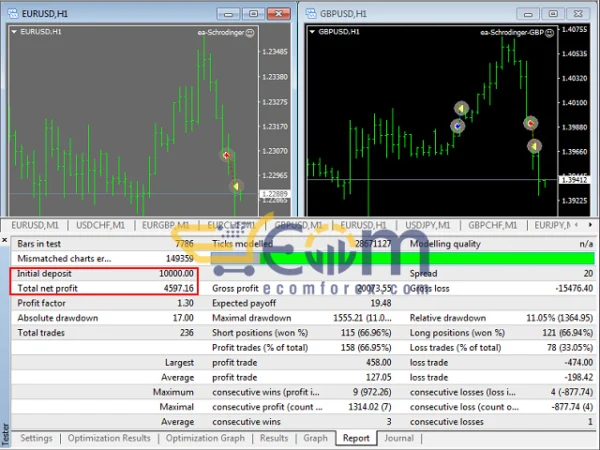Maximize the GBPUSD,H1 chart window
600x450 pixels.
click(x=553, y=14)
